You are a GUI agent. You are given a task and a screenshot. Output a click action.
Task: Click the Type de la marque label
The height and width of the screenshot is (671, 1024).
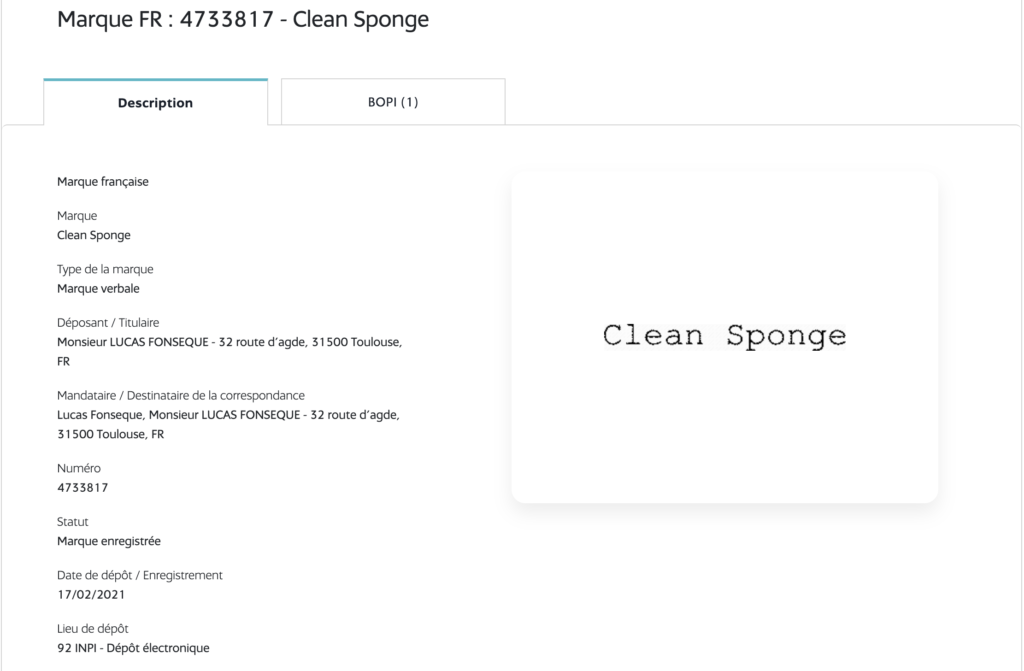(x=104, y=268)
